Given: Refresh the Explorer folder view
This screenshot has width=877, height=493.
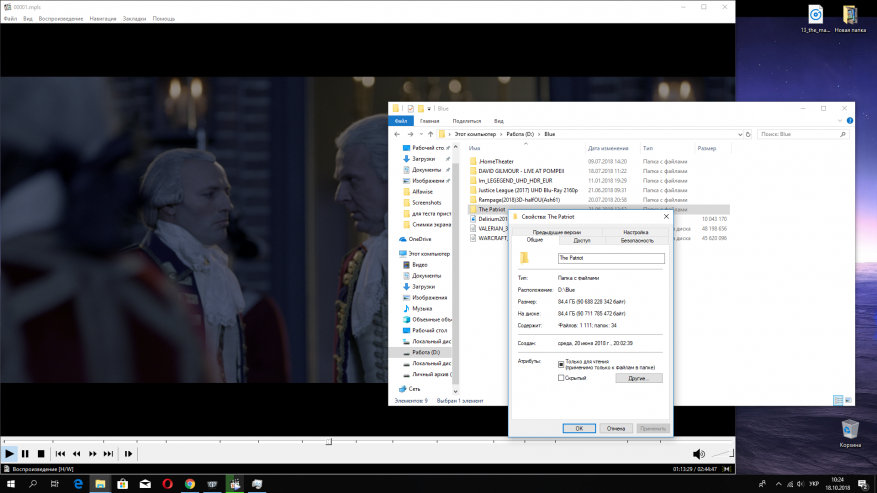Looking at the screenshot, I should tap(748, 134).
